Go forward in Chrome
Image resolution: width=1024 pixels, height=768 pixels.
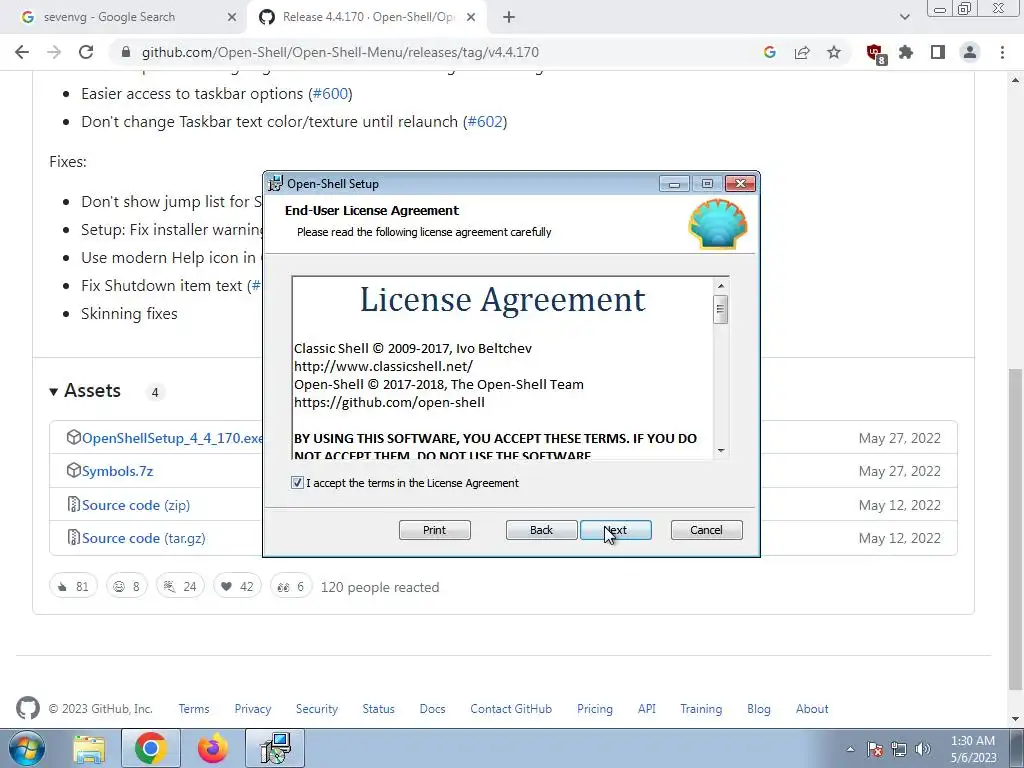54,52
